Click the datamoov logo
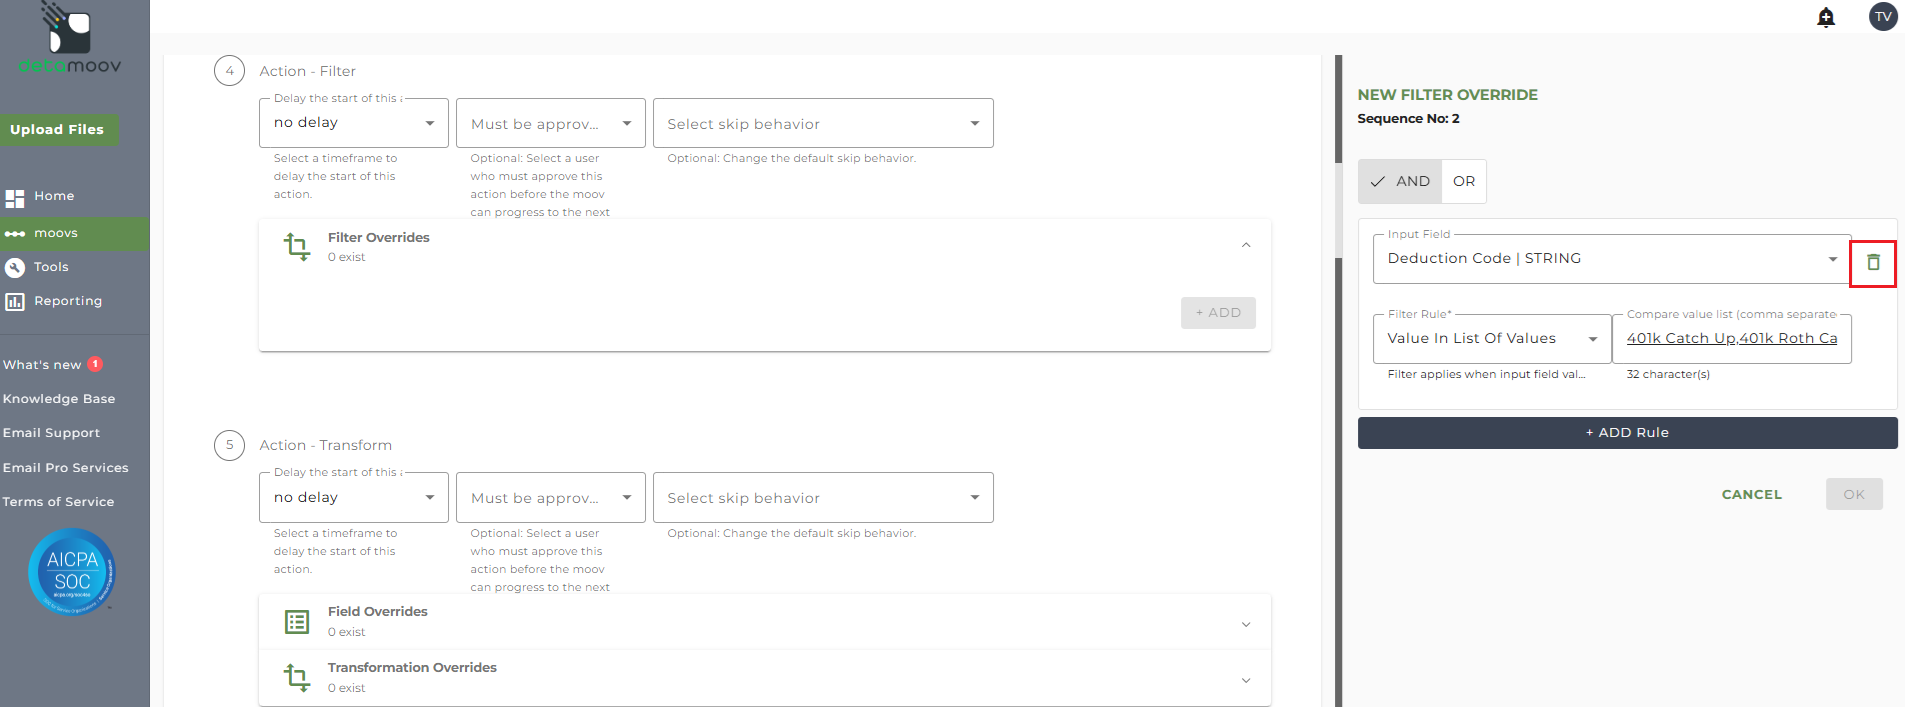Viewport: 1905px width, 707px height. pyautogui.click(x=70, y=40)
